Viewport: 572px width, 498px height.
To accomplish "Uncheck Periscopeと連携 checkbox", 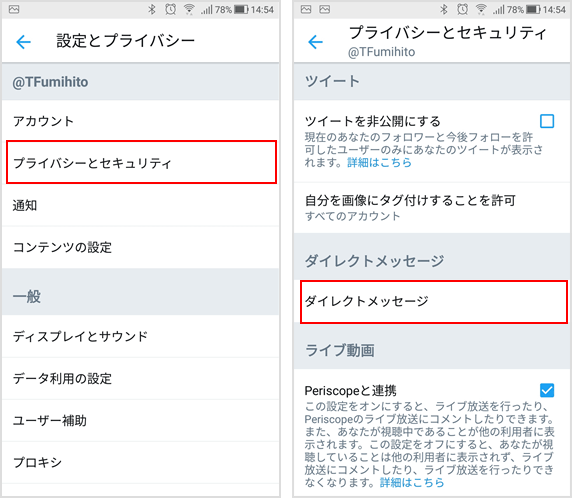I will [x=547, y=390].
